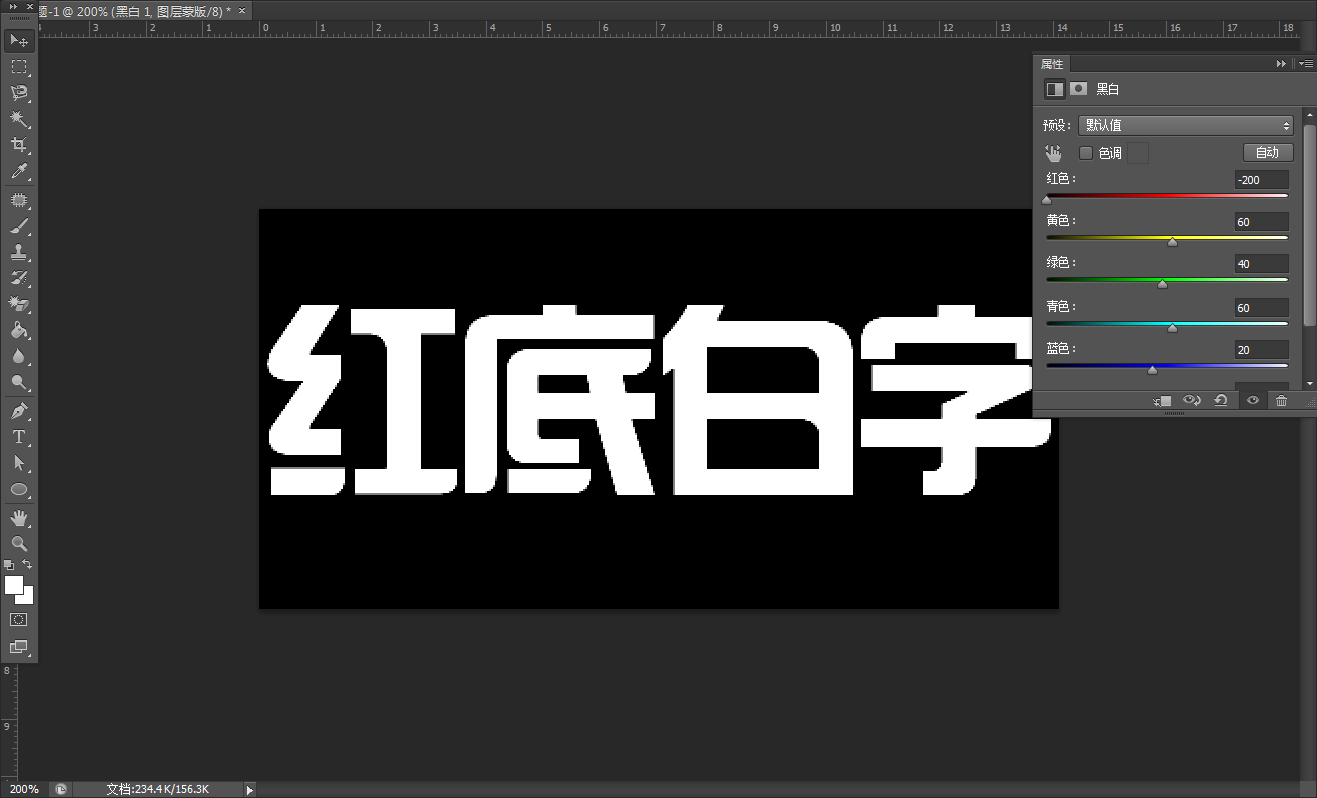Click the green (绿色) slider handle
The width and height of the screenshot is (1317, 798).
coord(1162,284)
